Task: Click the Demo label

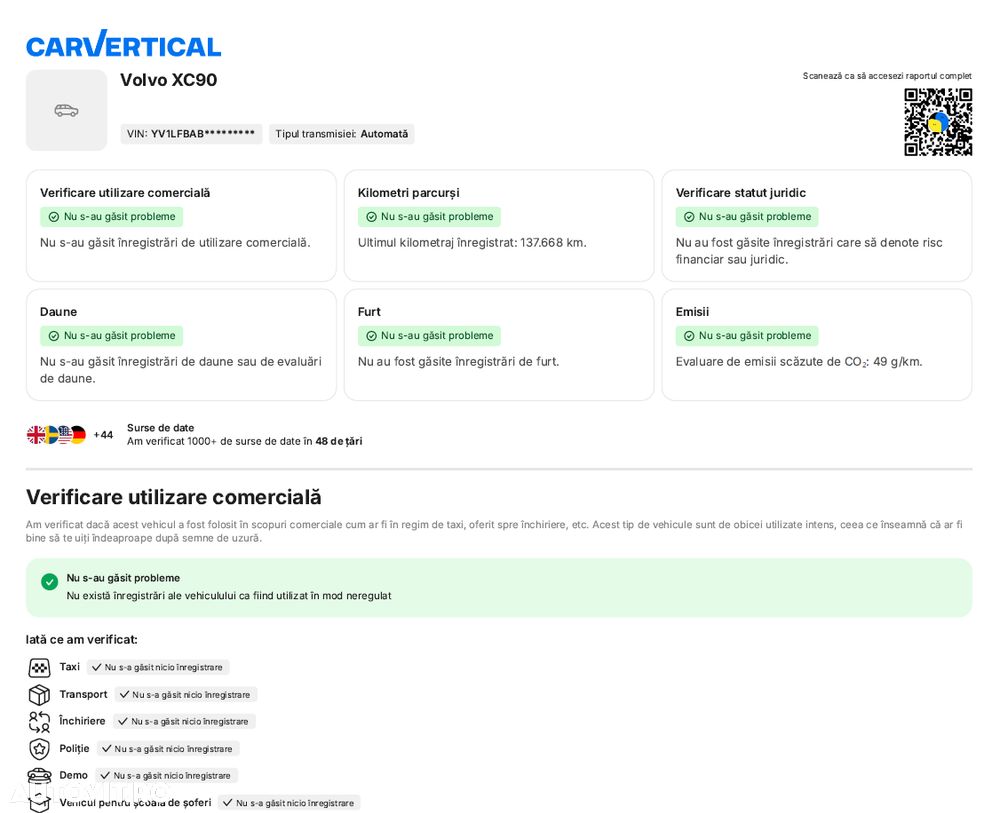Action: [x=73, y=775]
